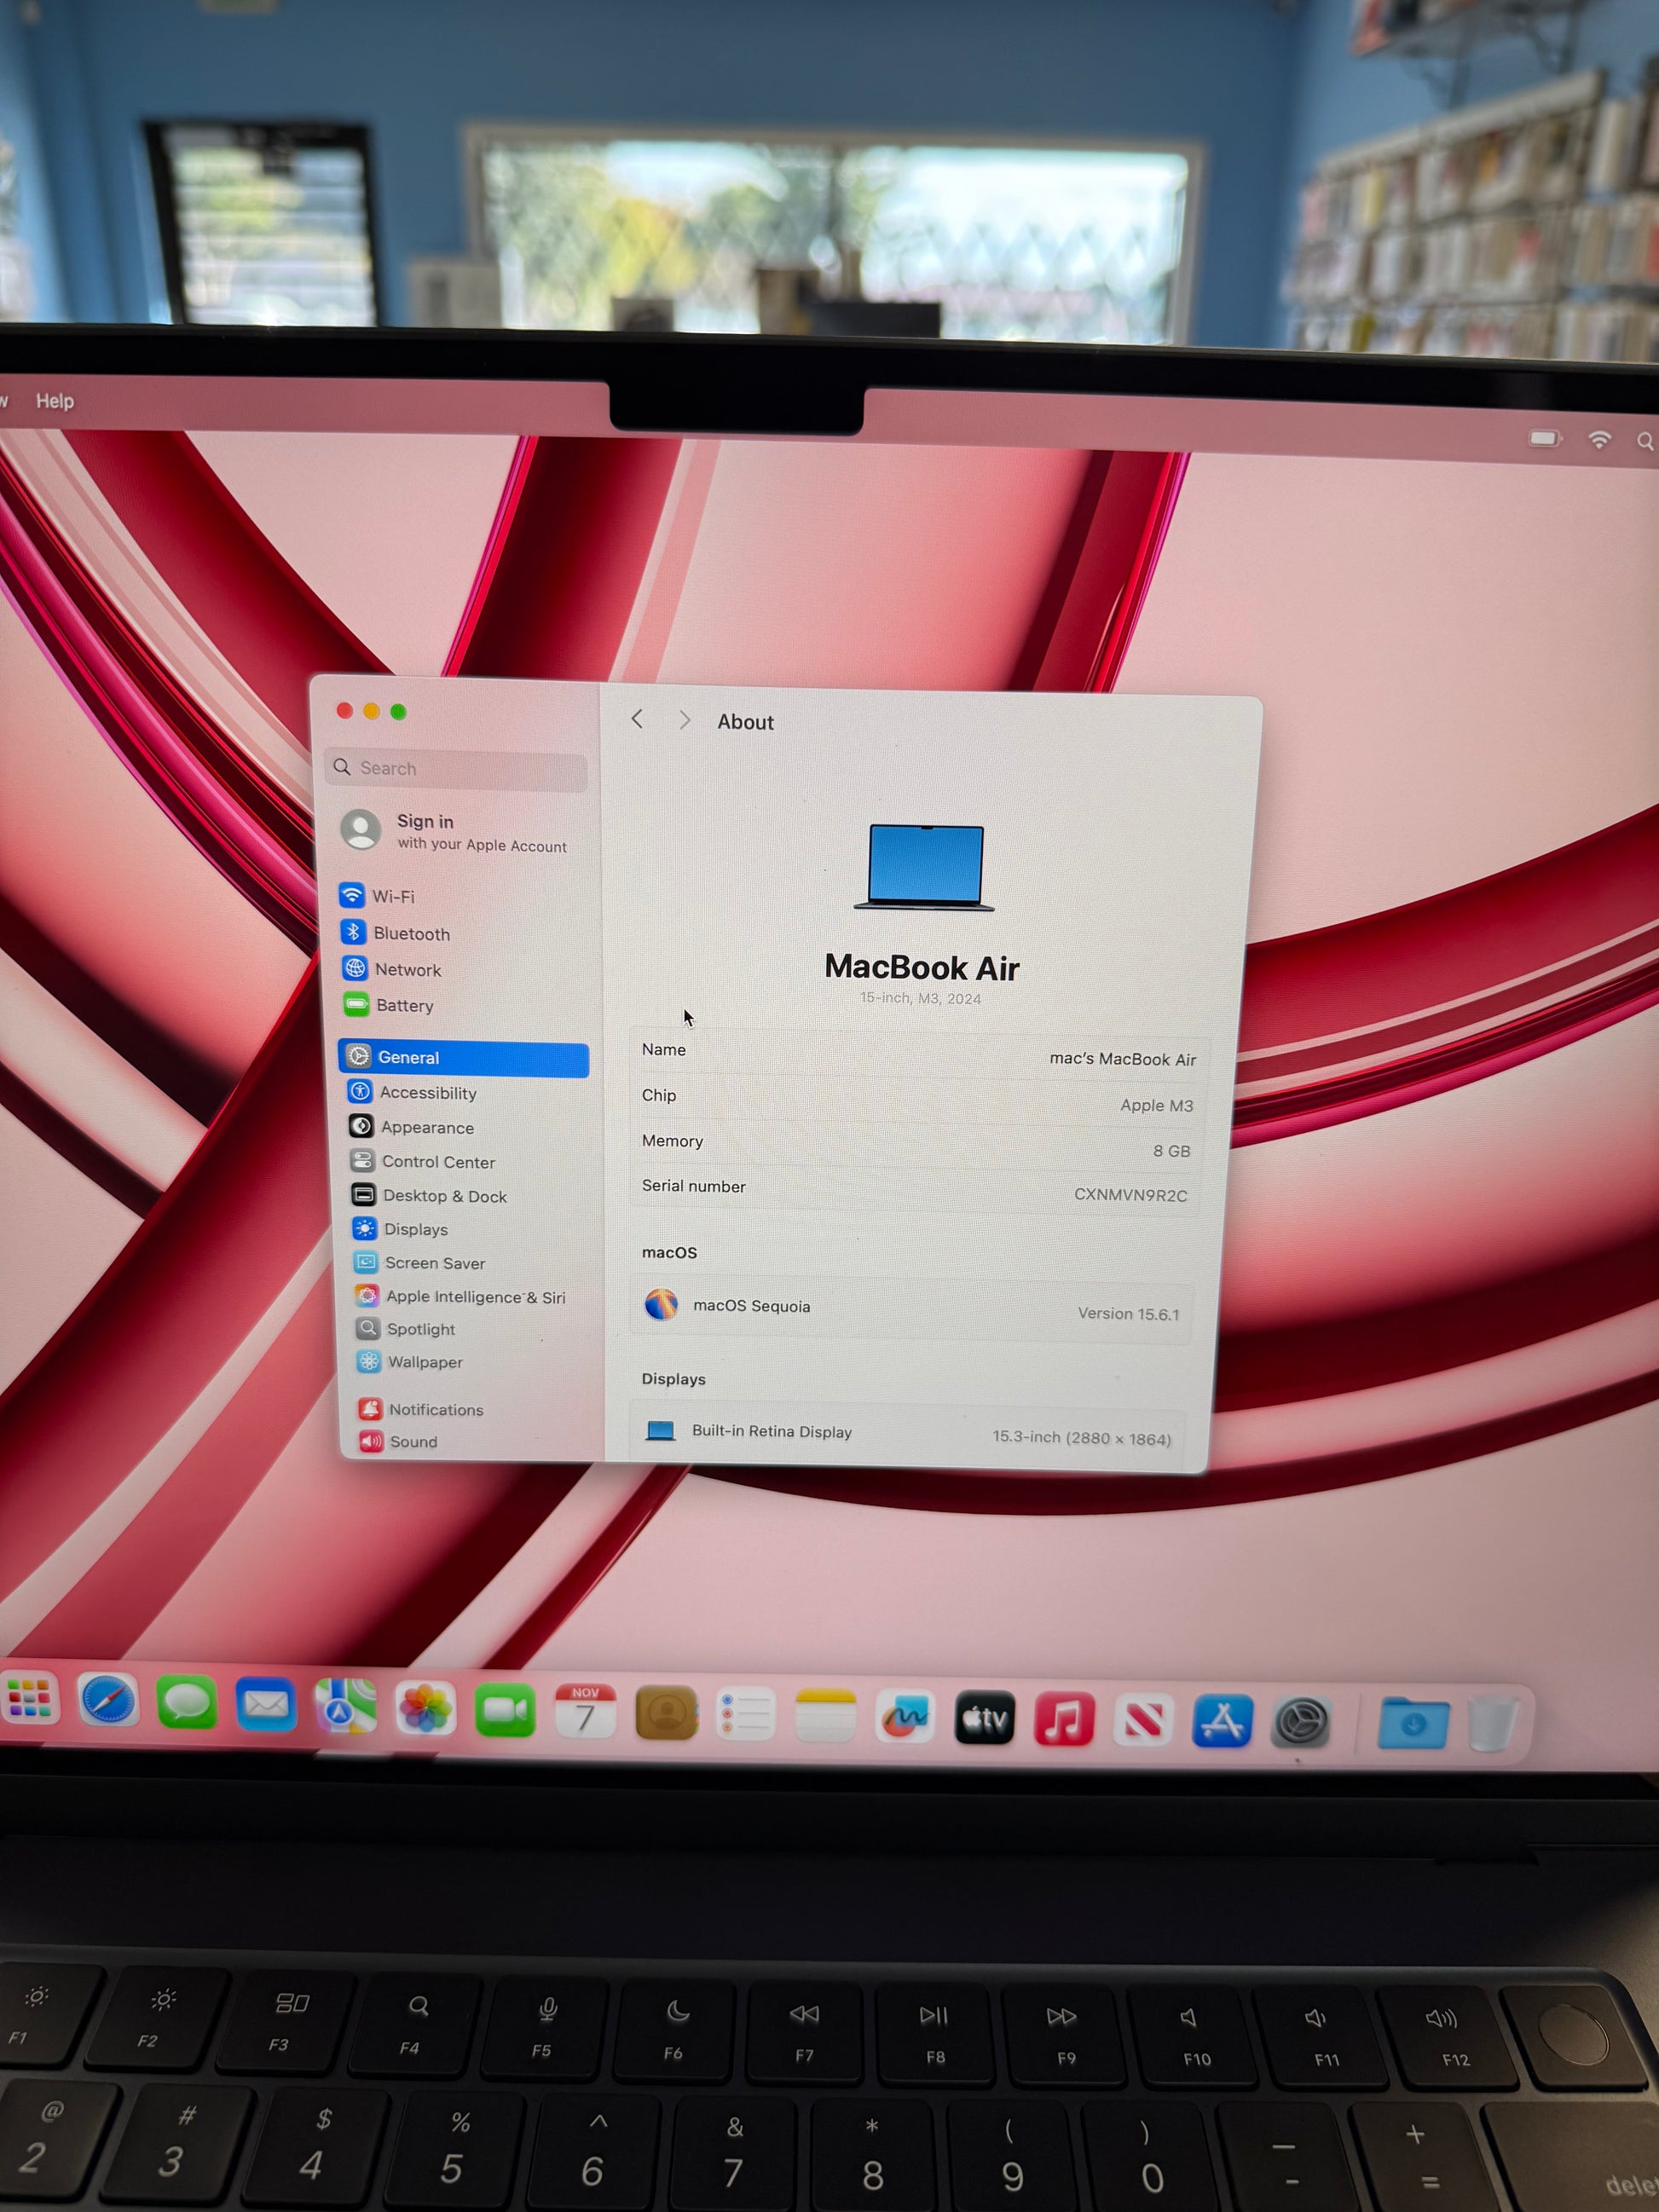Click the mac's MacBook Air name field
1659x2212 pixels.
click(1121, 1059)
